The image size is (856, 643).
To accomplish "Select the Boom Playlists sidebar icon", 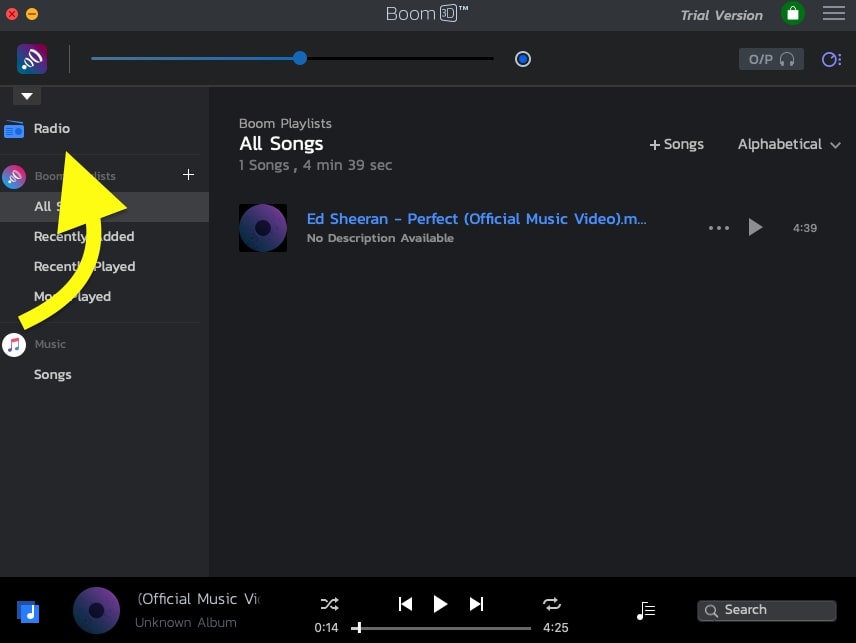I will click(x=14, y=175).
